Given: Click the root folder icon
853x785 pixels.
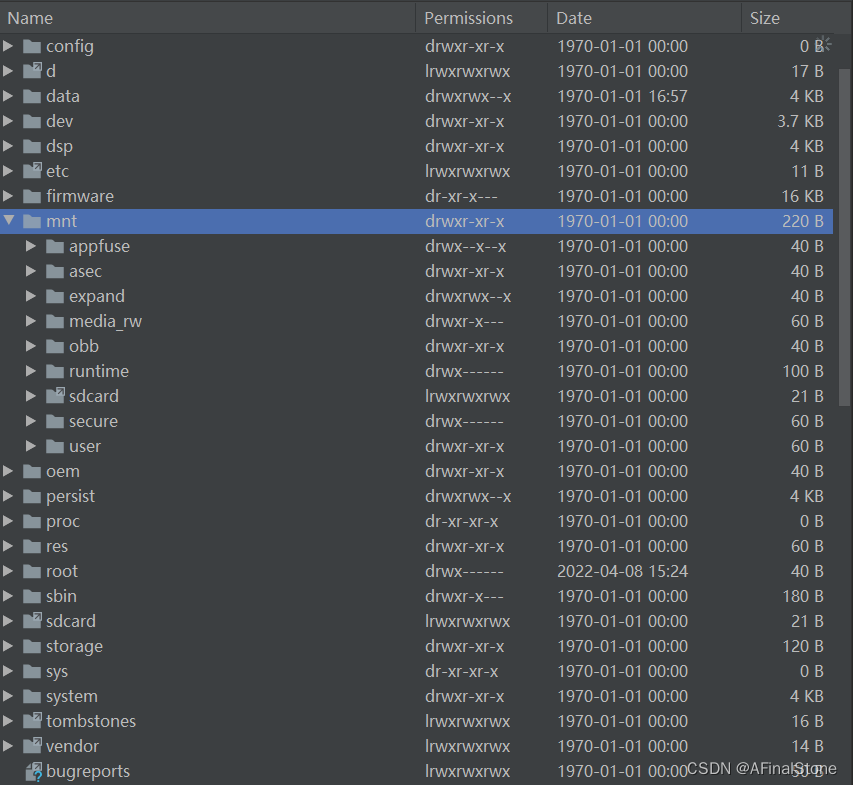Looking at the screenshot, I should coord(32,572).
